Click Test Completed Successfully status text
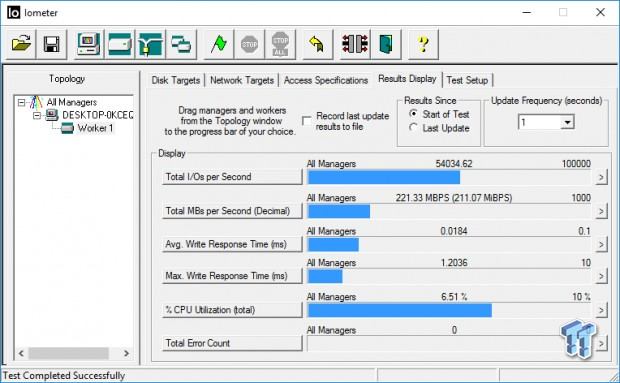 64,375
